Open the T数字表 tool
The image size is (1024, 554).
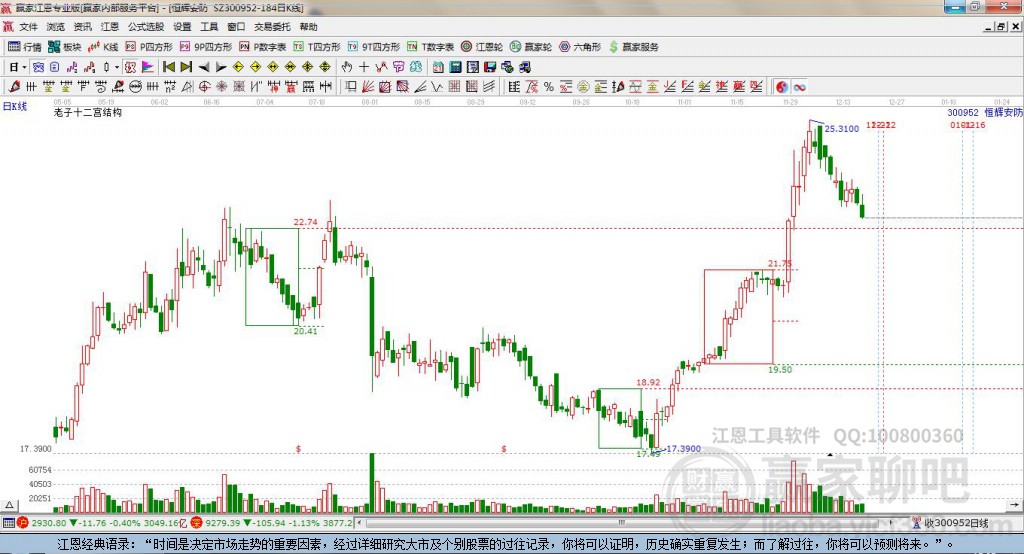click(x=430, y=47)
